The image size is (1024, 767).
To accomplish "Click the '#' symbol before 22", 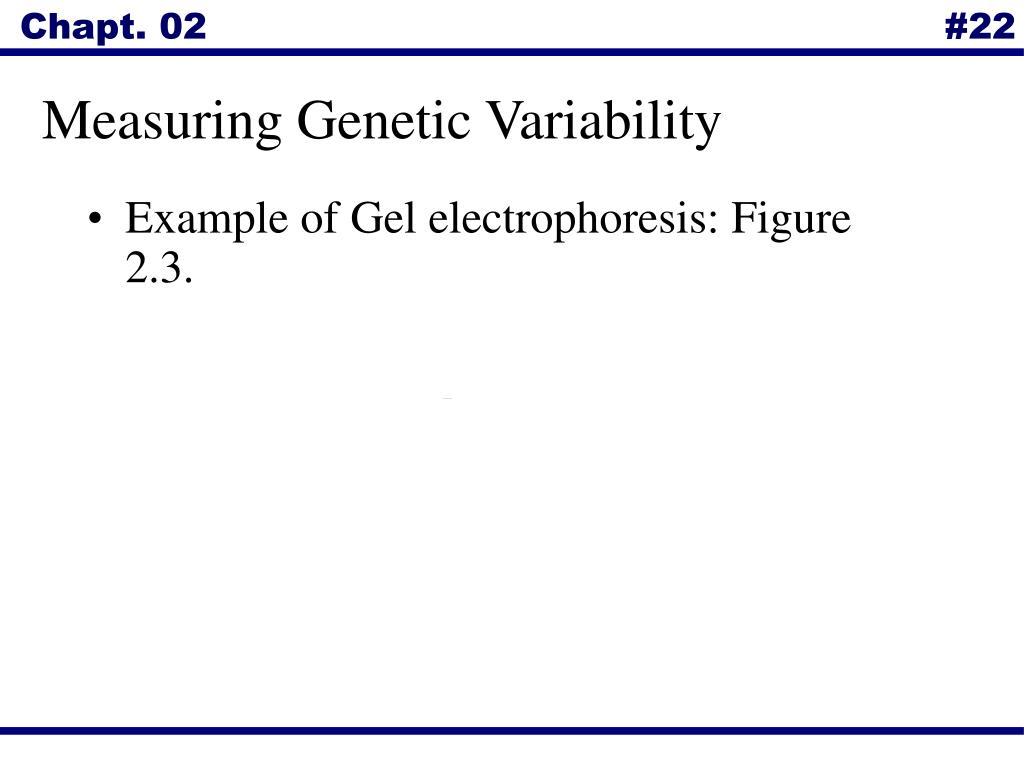I will coord(956,27).
